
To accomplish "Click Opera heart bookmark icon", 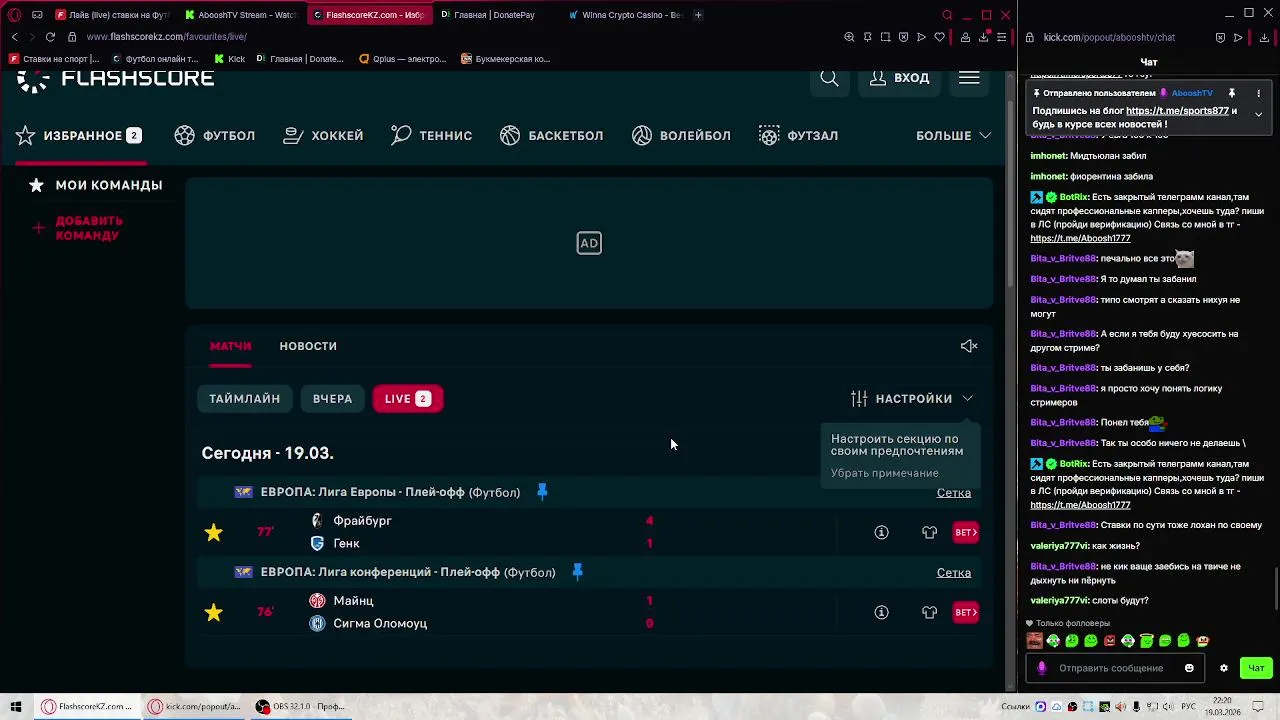I will (939, 37).
